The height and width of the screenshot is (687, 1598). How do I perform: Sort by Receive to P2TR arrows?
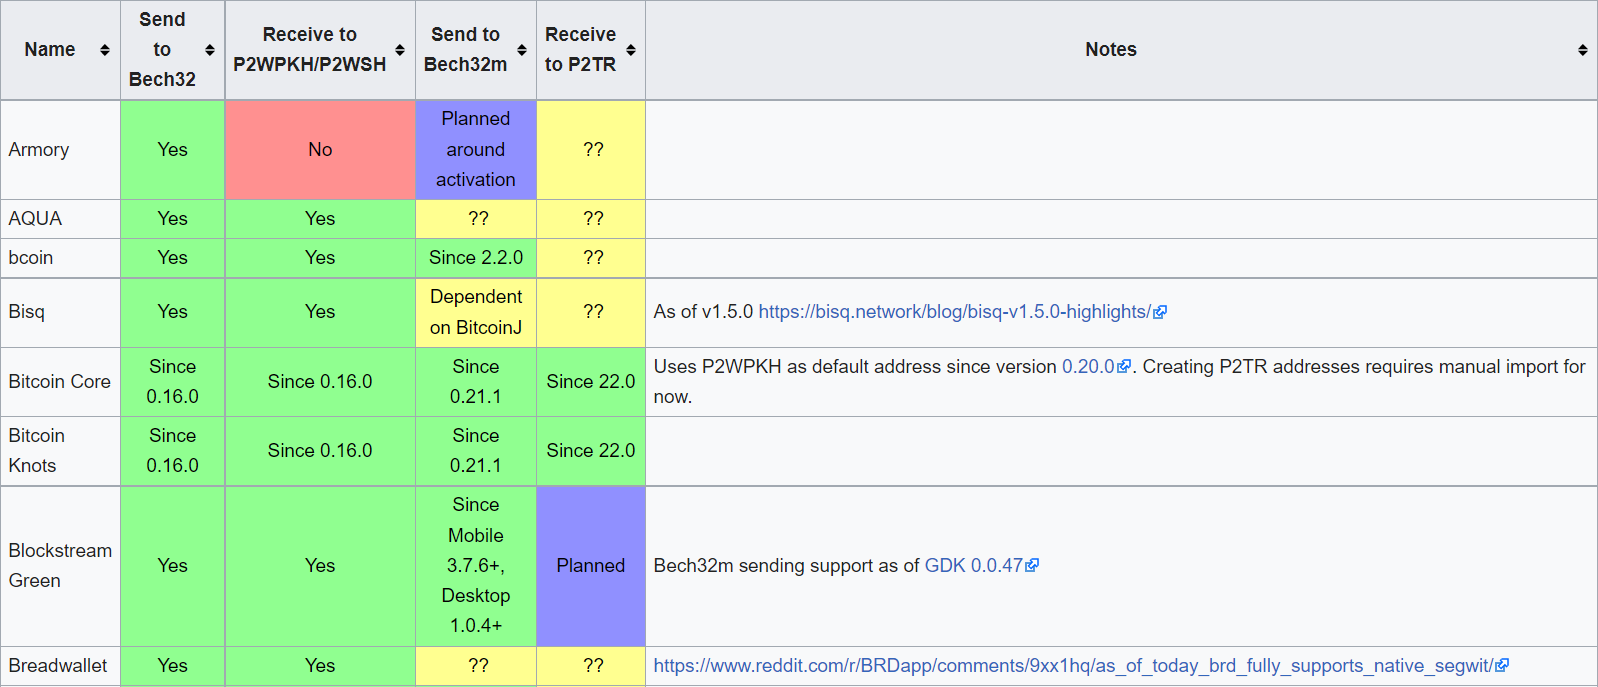[x=630, y=50]
